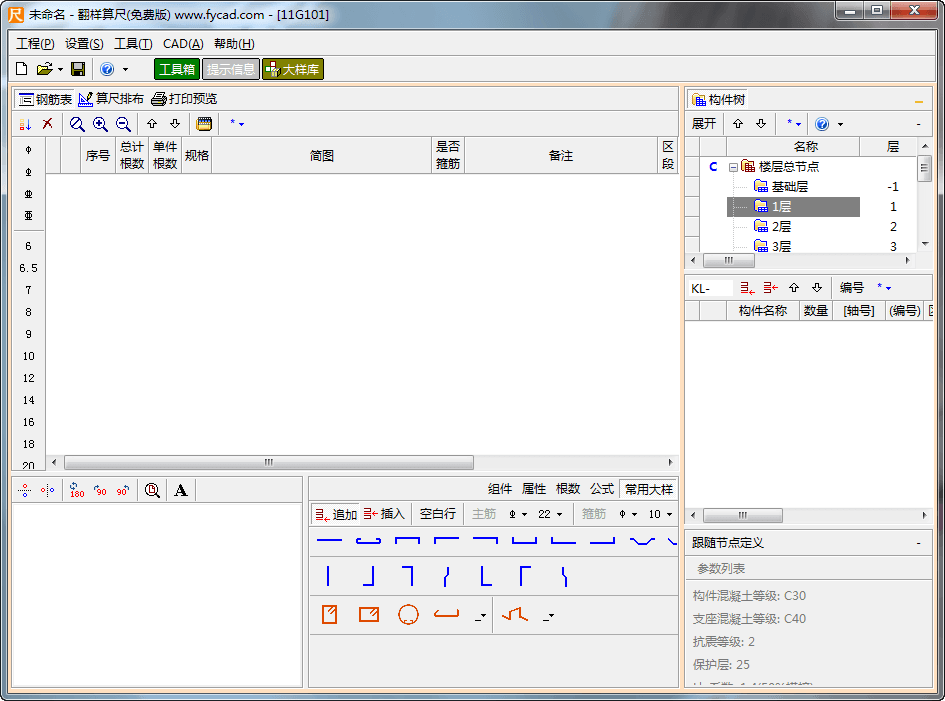Switch to the 算尺排布 tab
Screen dimensions: 945x701
[111, 99]
